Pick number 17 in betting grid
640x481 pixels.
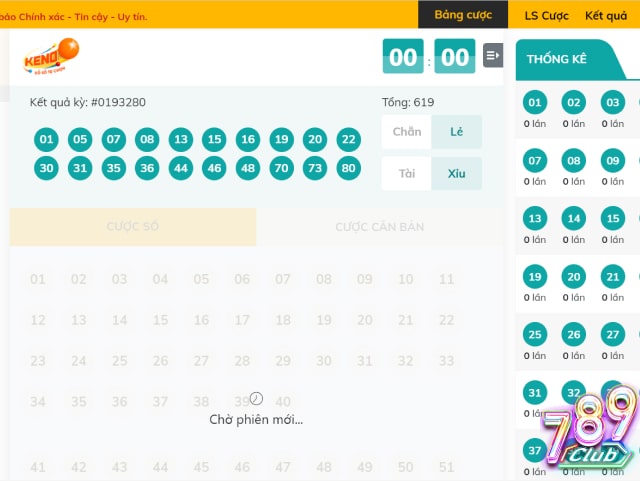pos(242,320)
